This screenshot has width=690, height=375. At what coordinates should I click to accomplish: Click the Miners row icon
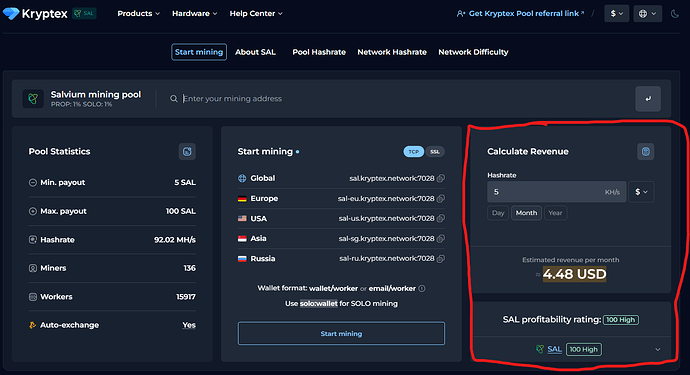33,268
